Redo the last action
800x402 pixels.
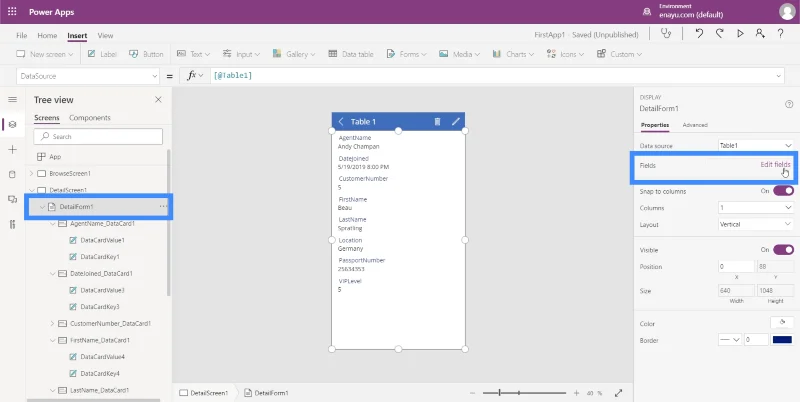(719, 34)
